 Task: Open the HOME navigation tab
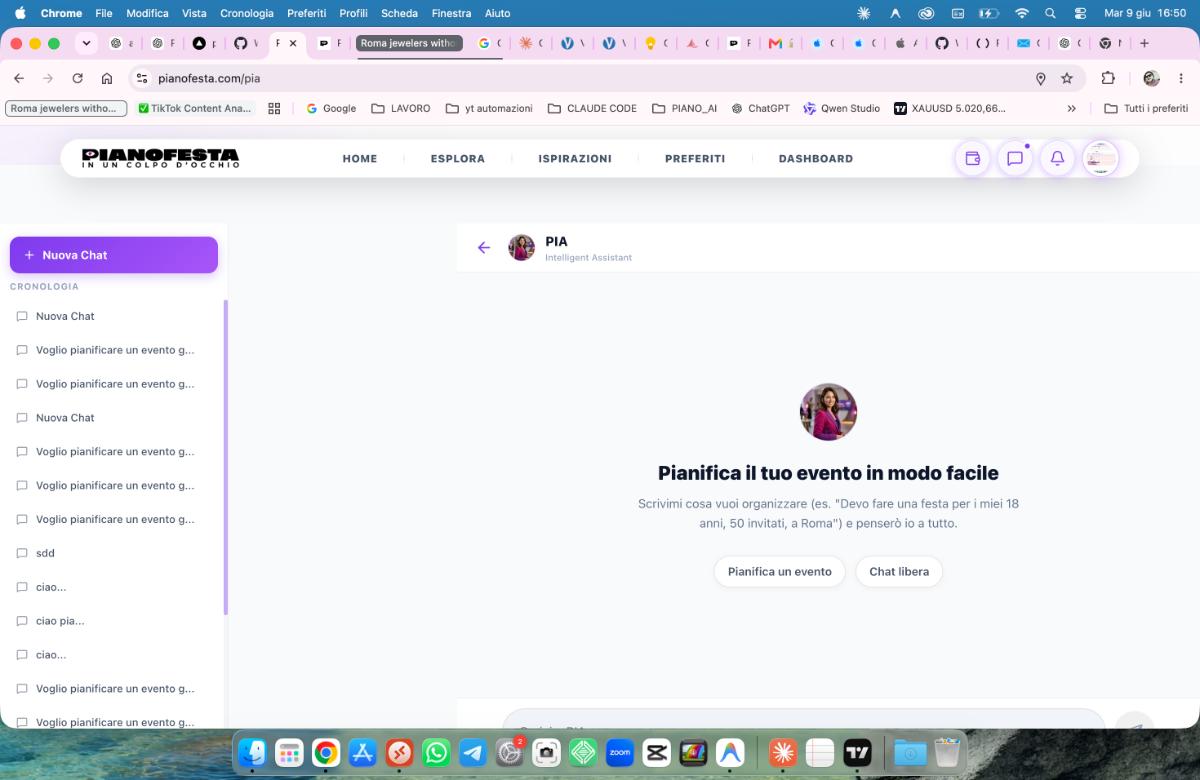coord(360,158)
